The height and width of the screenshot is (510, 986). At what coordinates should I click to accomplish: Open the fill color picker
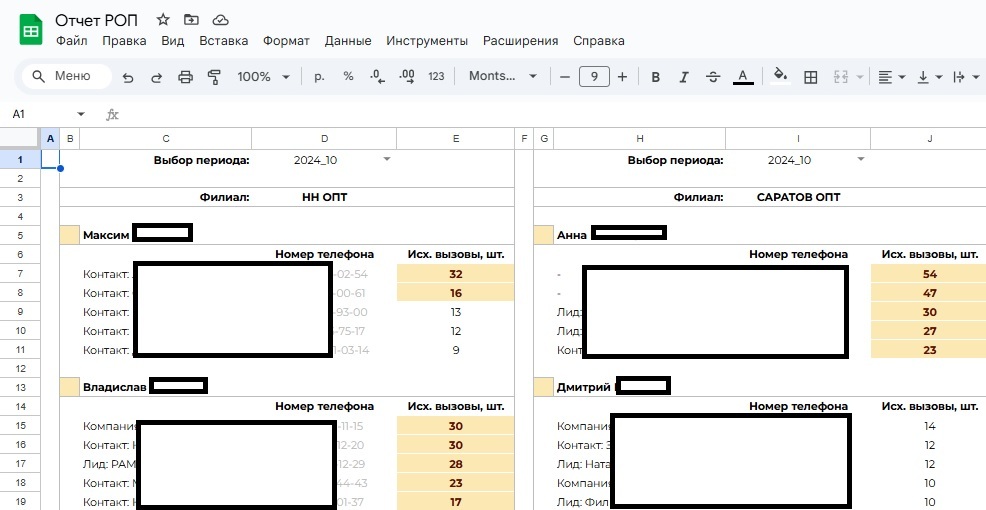pyautogui.click(x=780, y=77)
